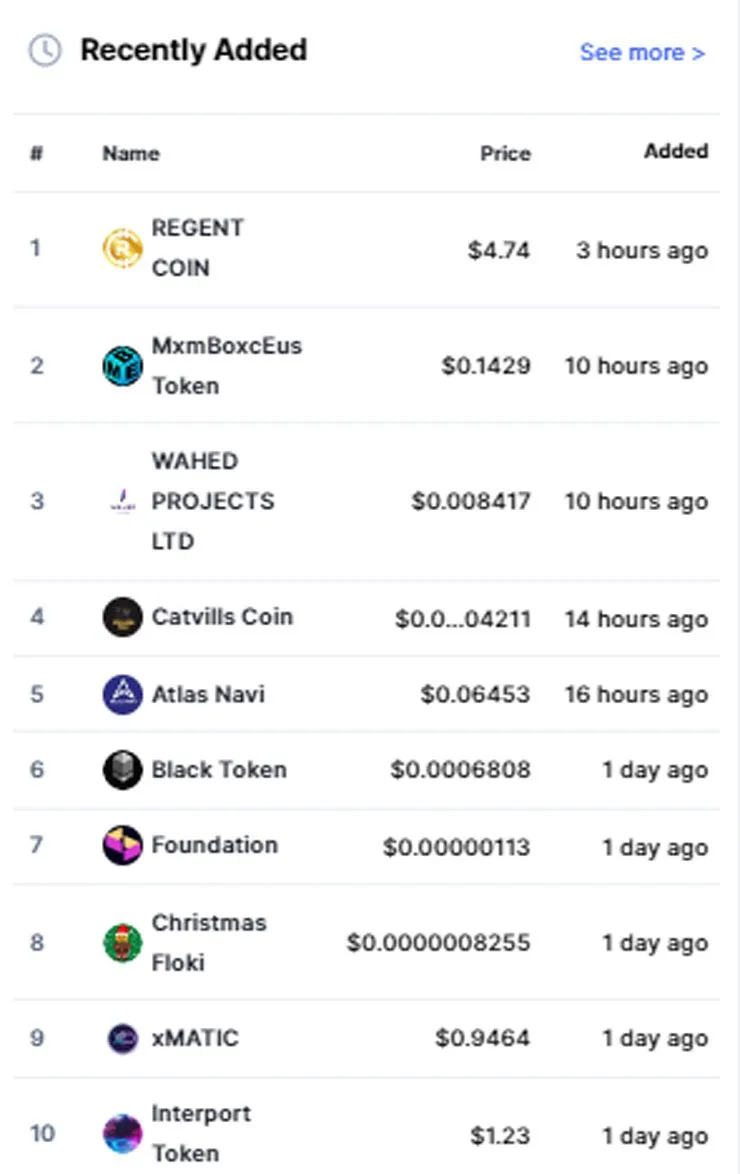
Task: Select the MxmBoxcEus Token cube icon
Action: [122, 366]
